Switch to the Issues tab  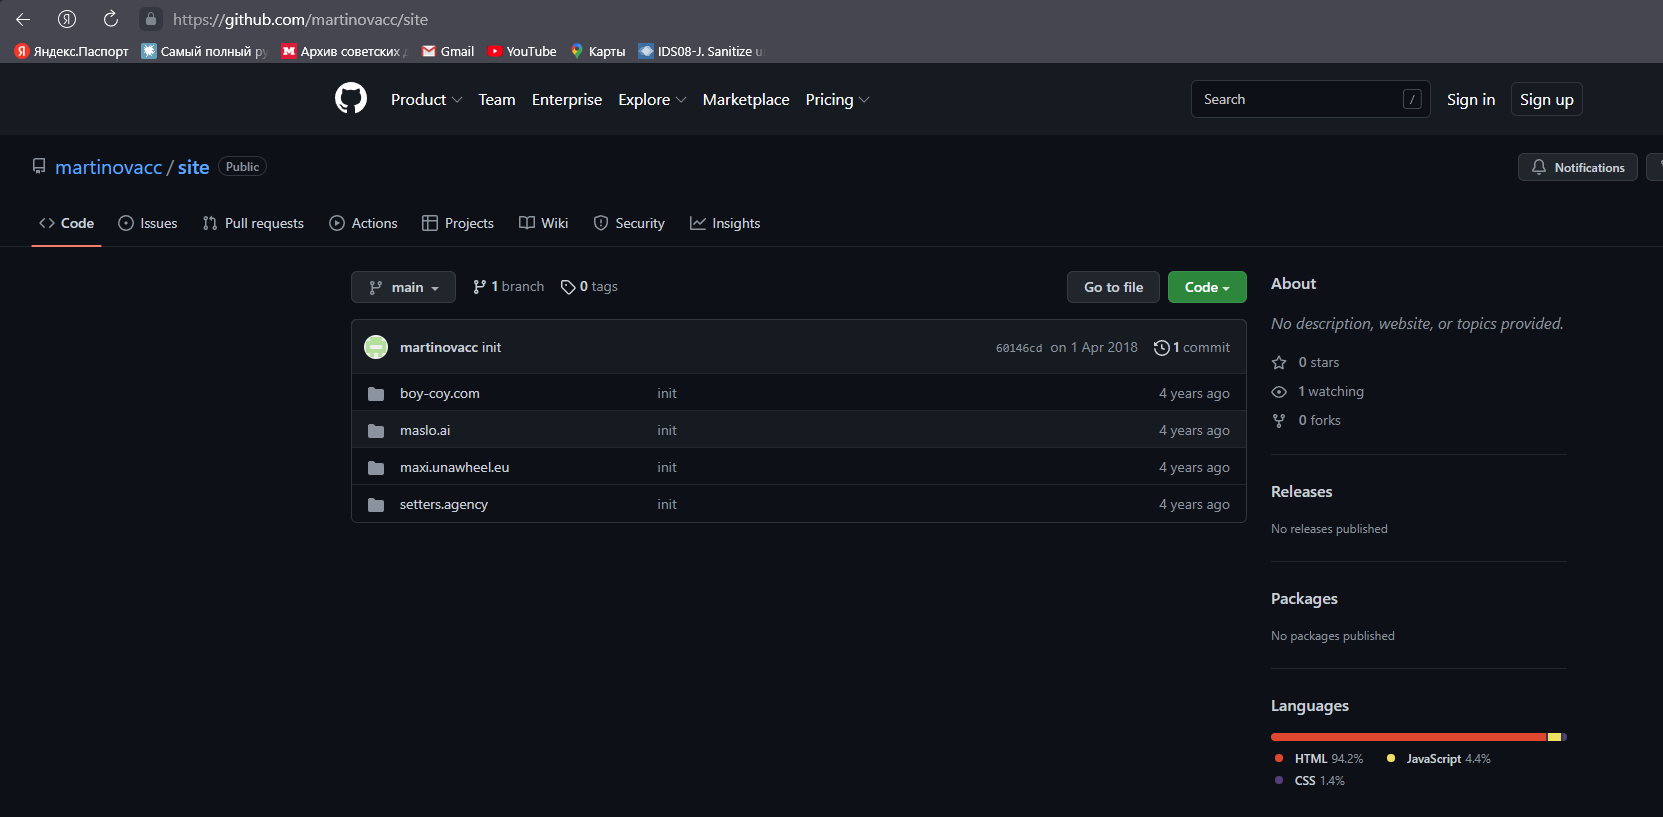coord(148,223)
